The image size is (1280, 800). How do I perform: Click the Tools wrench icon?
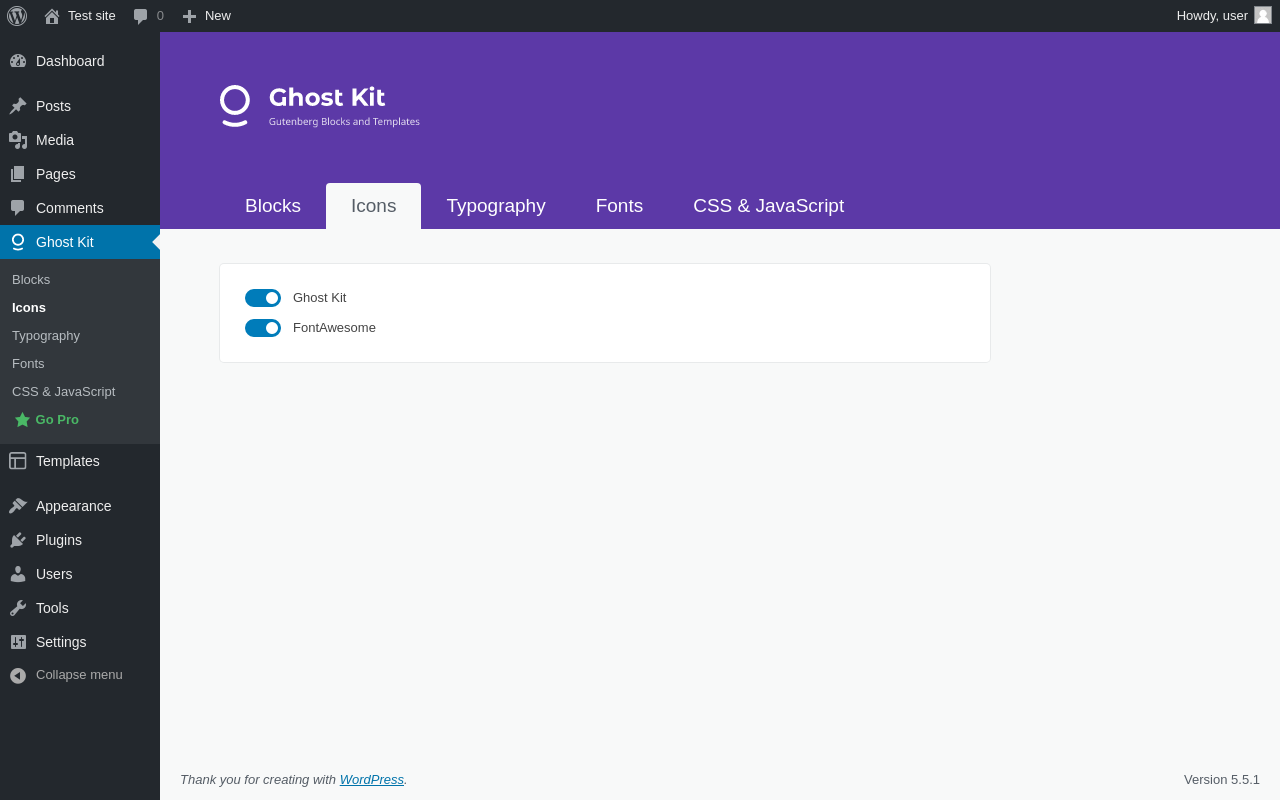coord(18,608)
